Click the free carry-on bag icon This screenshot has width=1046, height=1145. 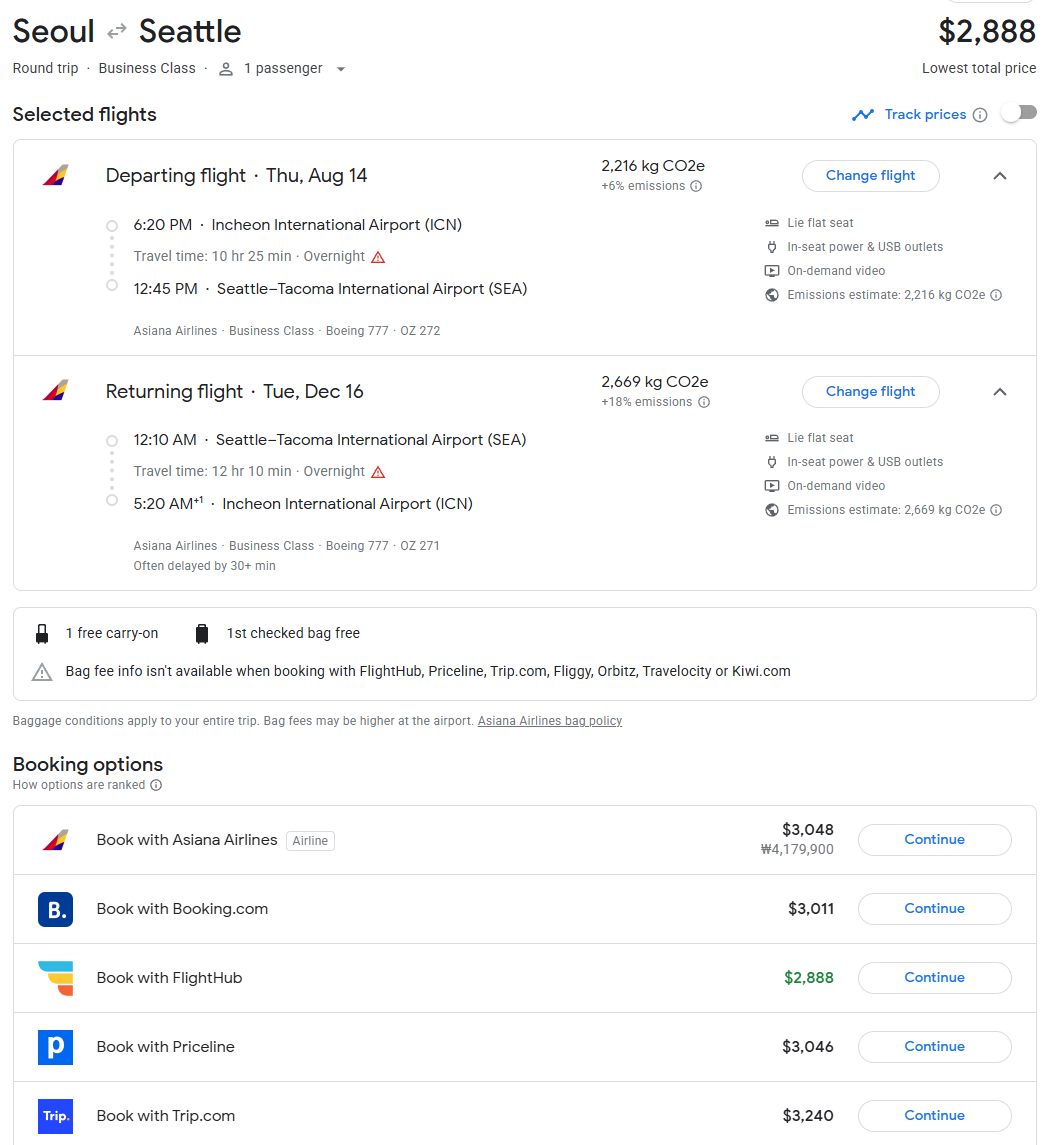coord(42,634)
